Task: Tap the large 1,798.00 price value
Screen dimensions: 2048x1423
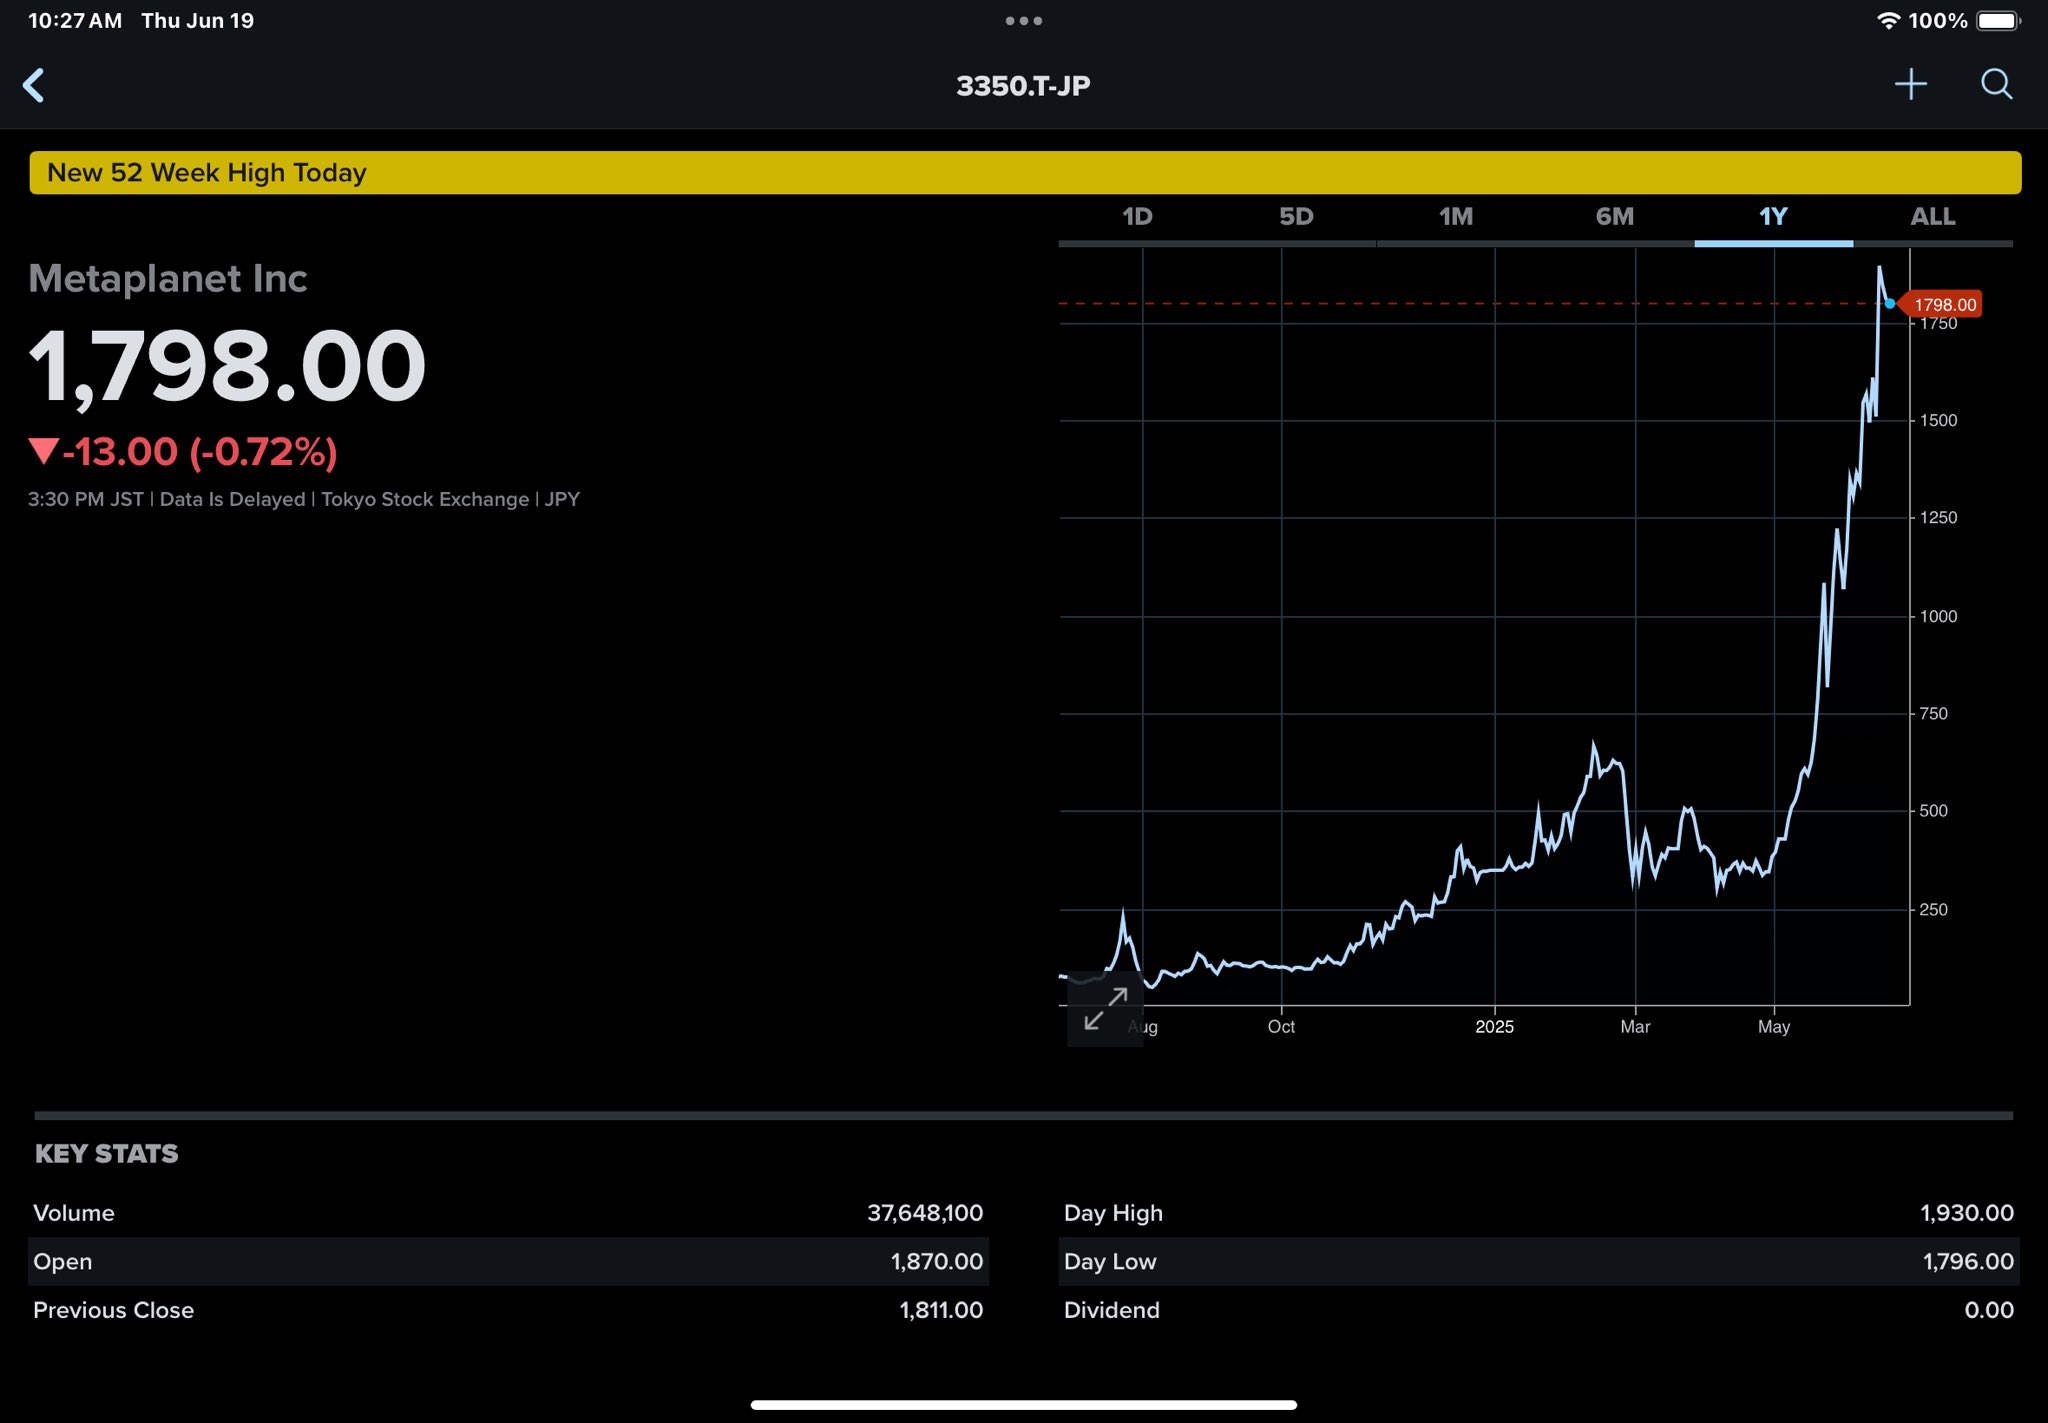Action: pos(228,367)
